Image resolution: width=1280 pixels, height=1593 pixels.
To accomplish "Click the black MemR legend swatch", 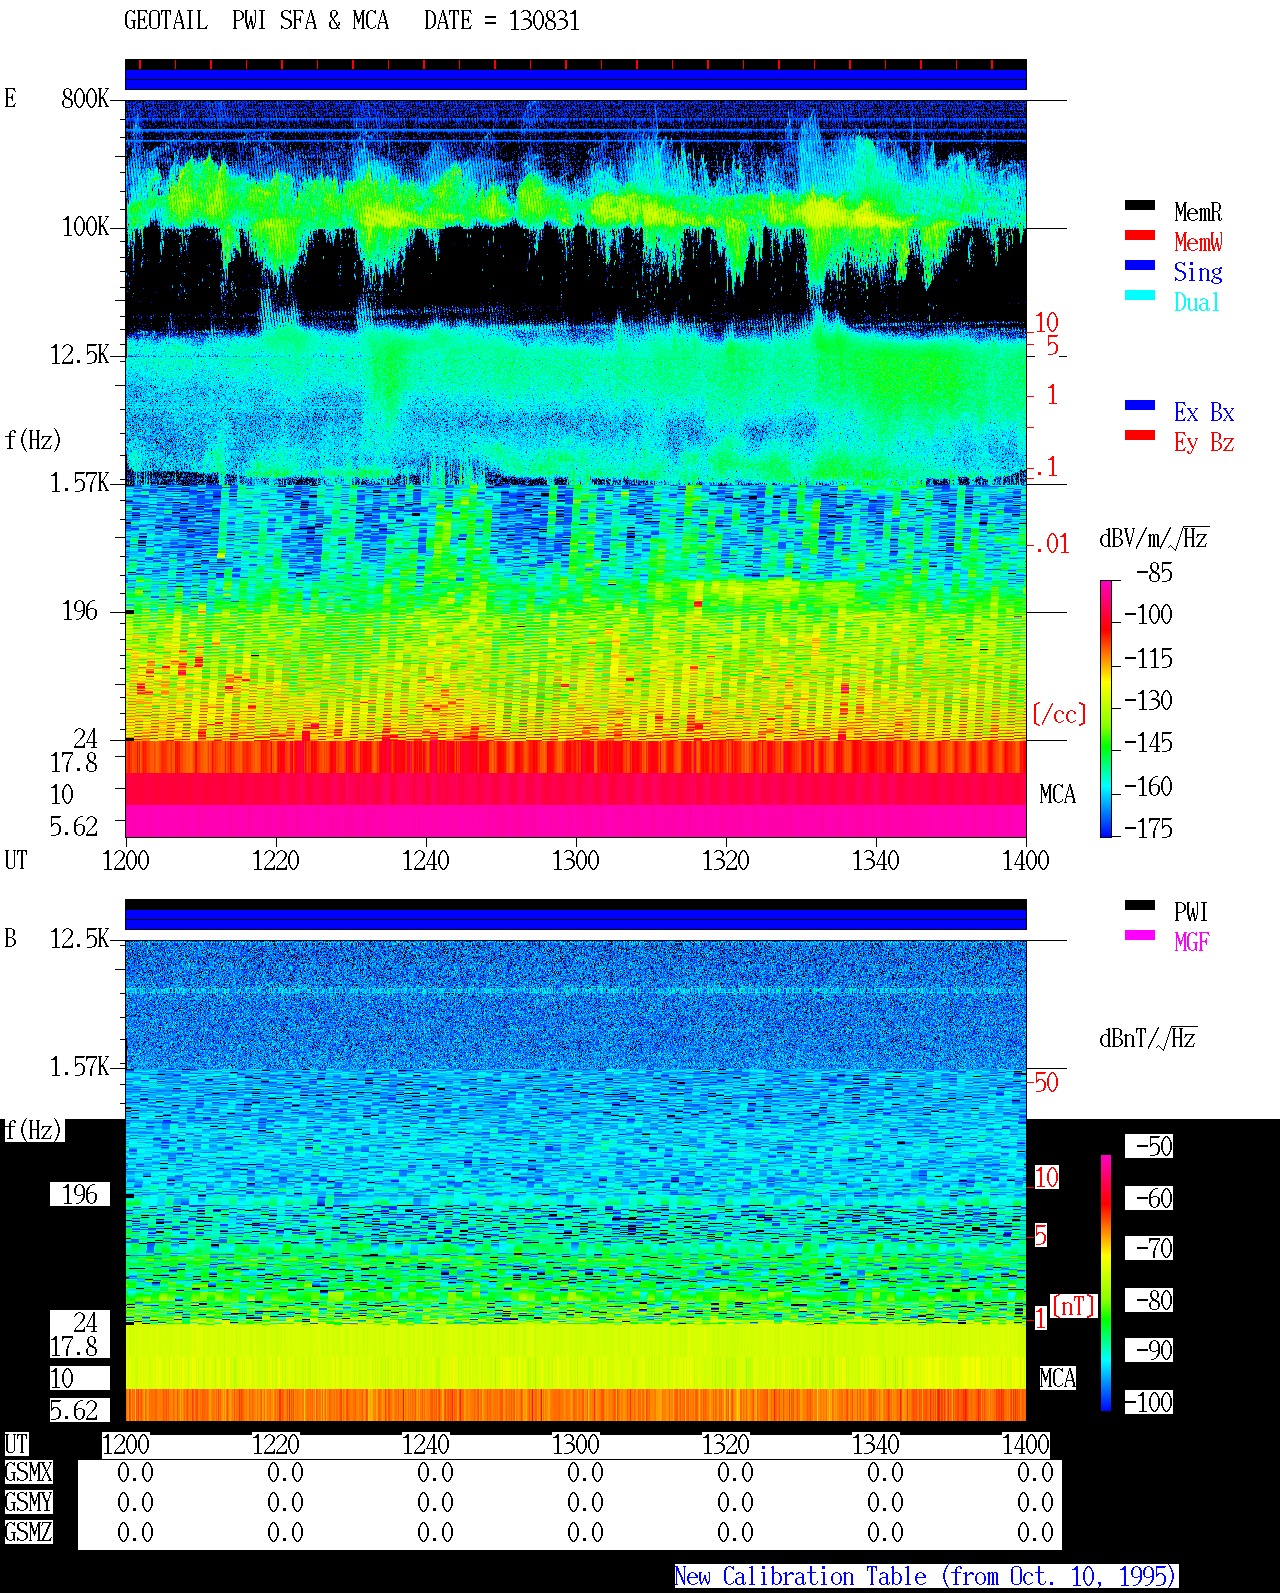I will click(x=1140, y=206).
